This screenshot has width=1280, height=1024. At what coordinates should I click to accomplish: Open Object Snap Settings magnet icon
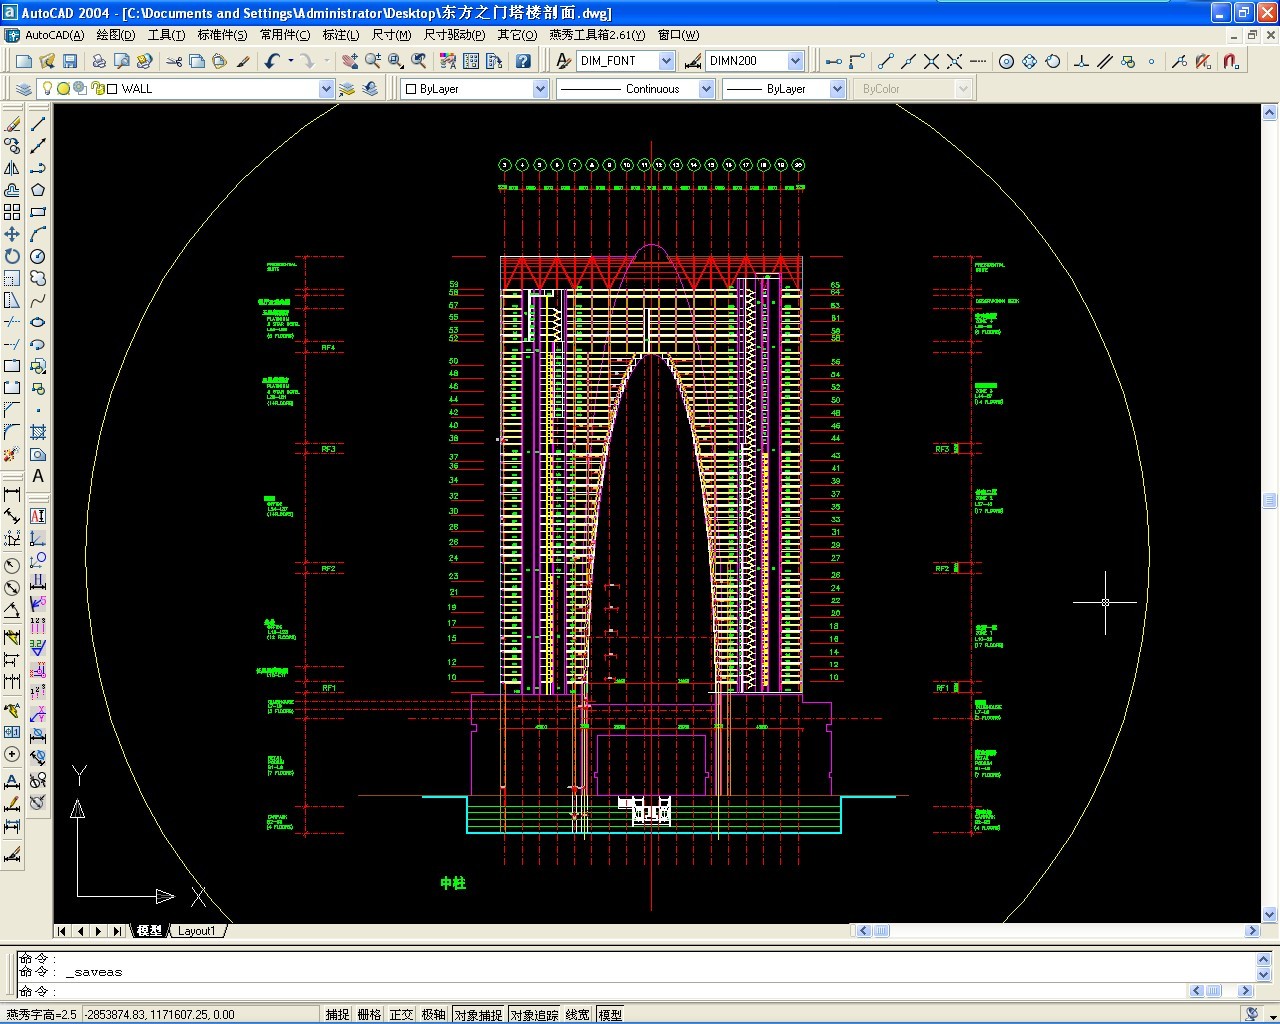pyautogui.click(x=1231, y=61)
